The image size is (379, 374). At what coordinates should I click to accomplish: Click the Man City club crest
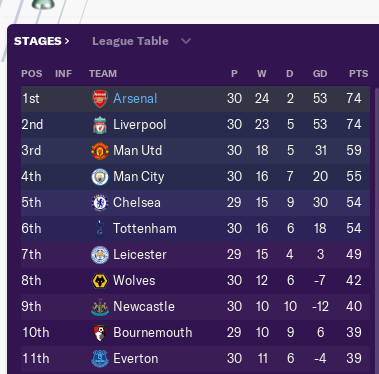point(100,177)
